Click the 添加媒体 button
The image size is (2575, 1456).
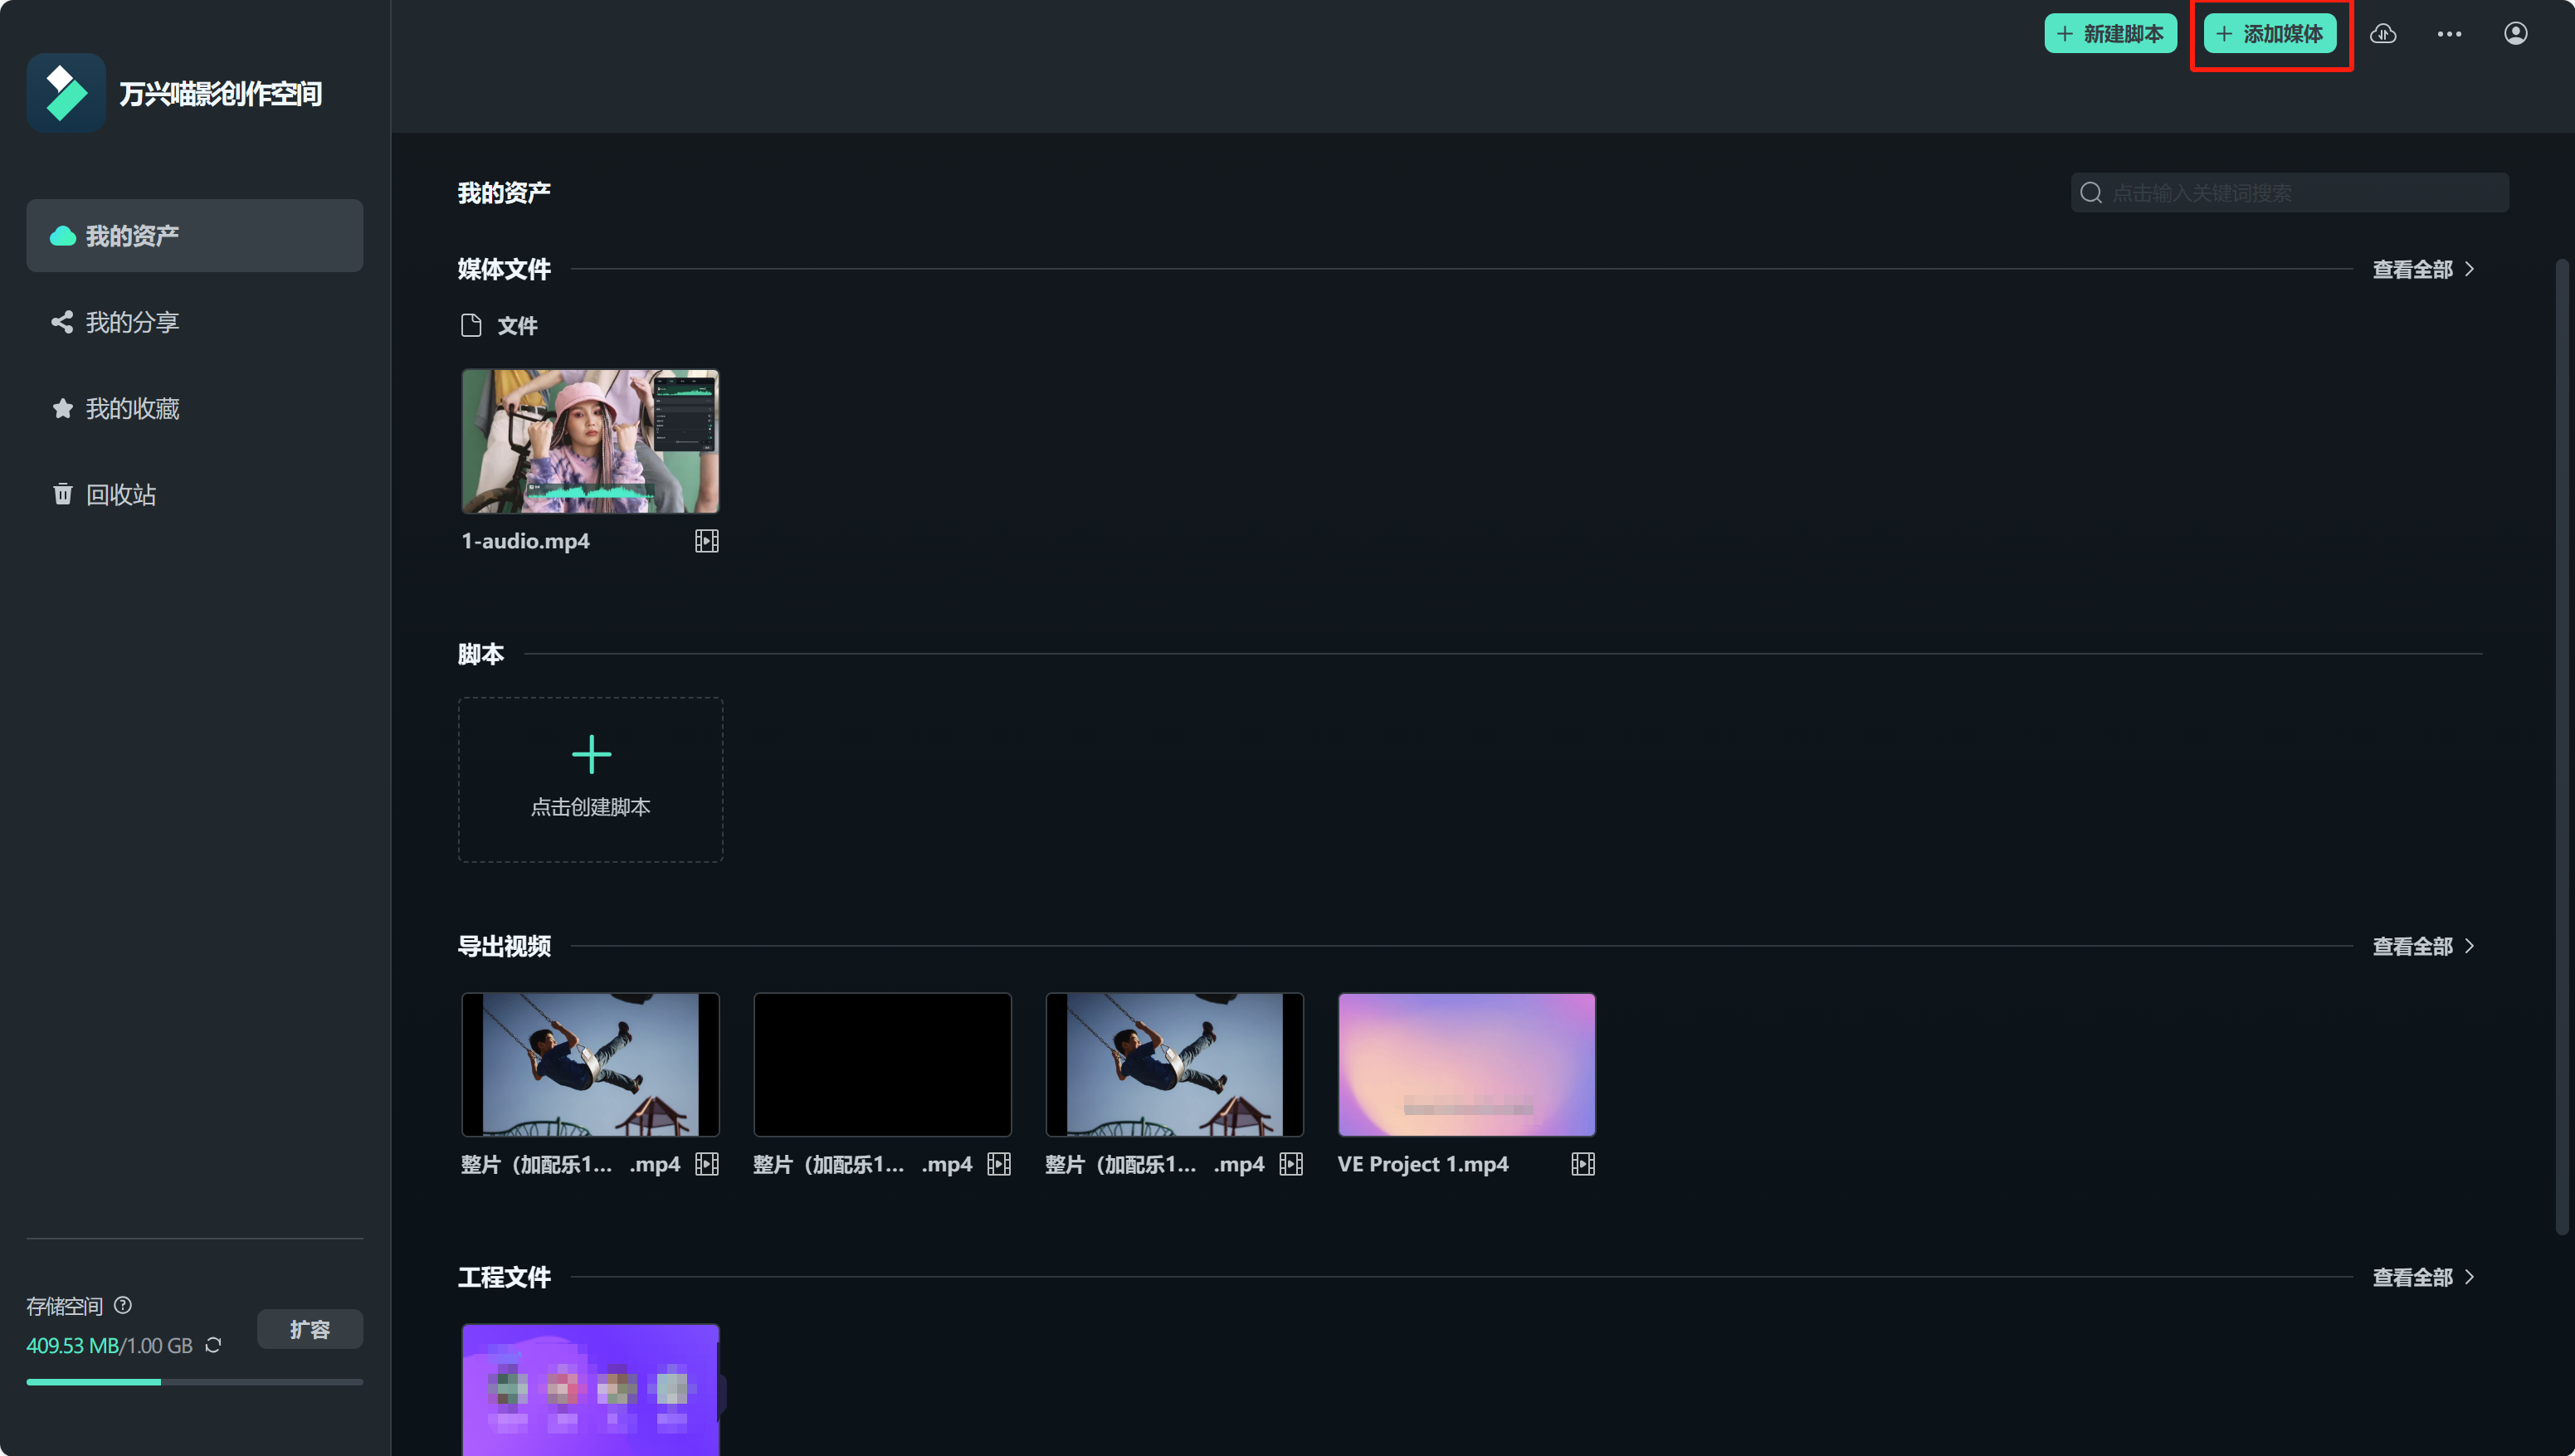(2269, 34)
